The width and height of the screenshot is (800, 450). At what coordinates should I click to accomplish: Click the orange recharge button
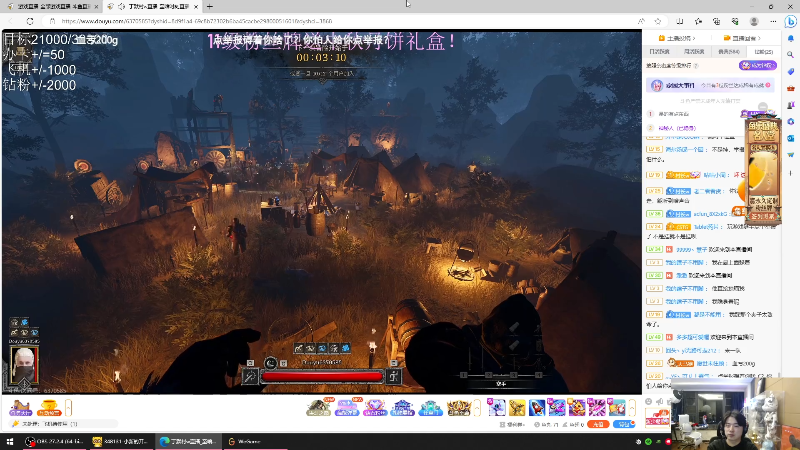point(598,424)
